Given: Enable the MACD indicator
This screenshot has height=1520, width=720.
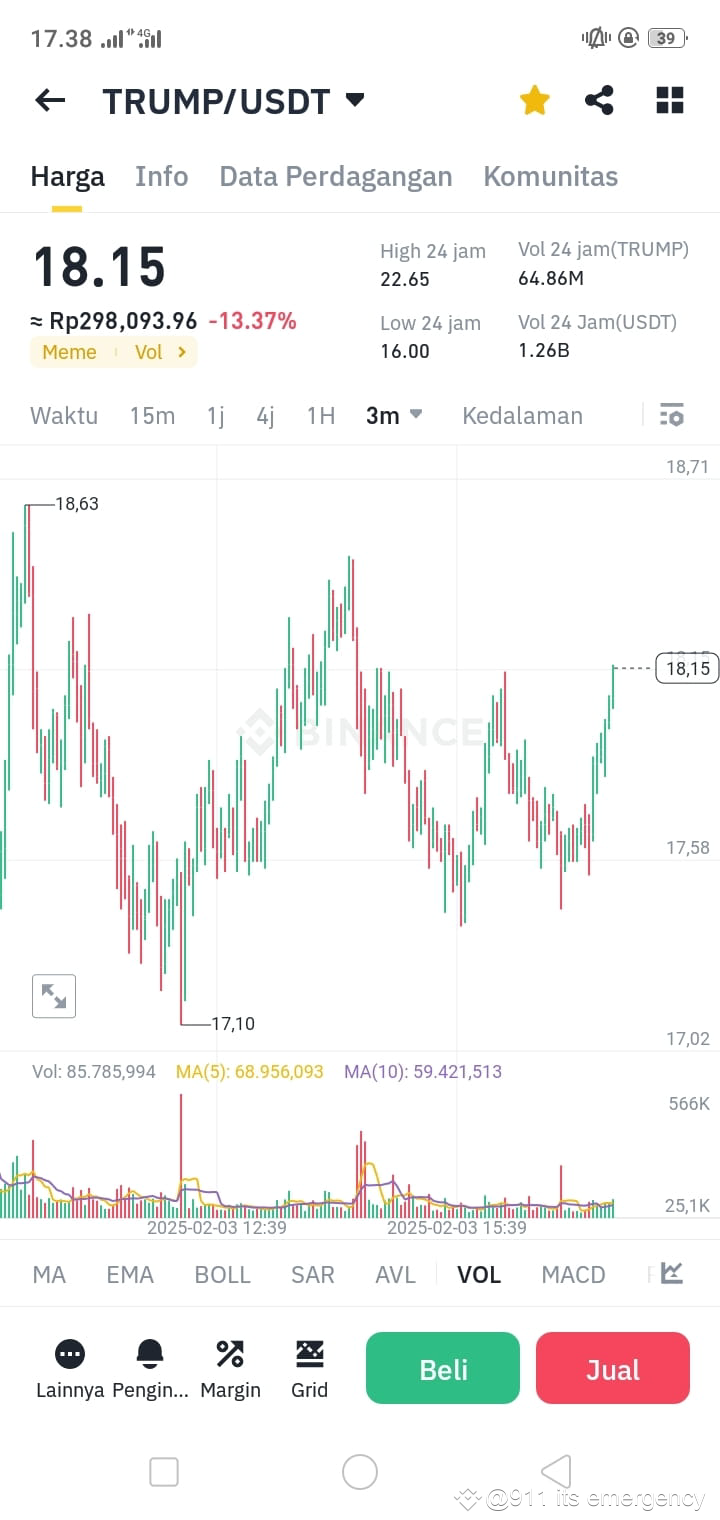Looking at the screenshot, I should [x=573, y=1274].
